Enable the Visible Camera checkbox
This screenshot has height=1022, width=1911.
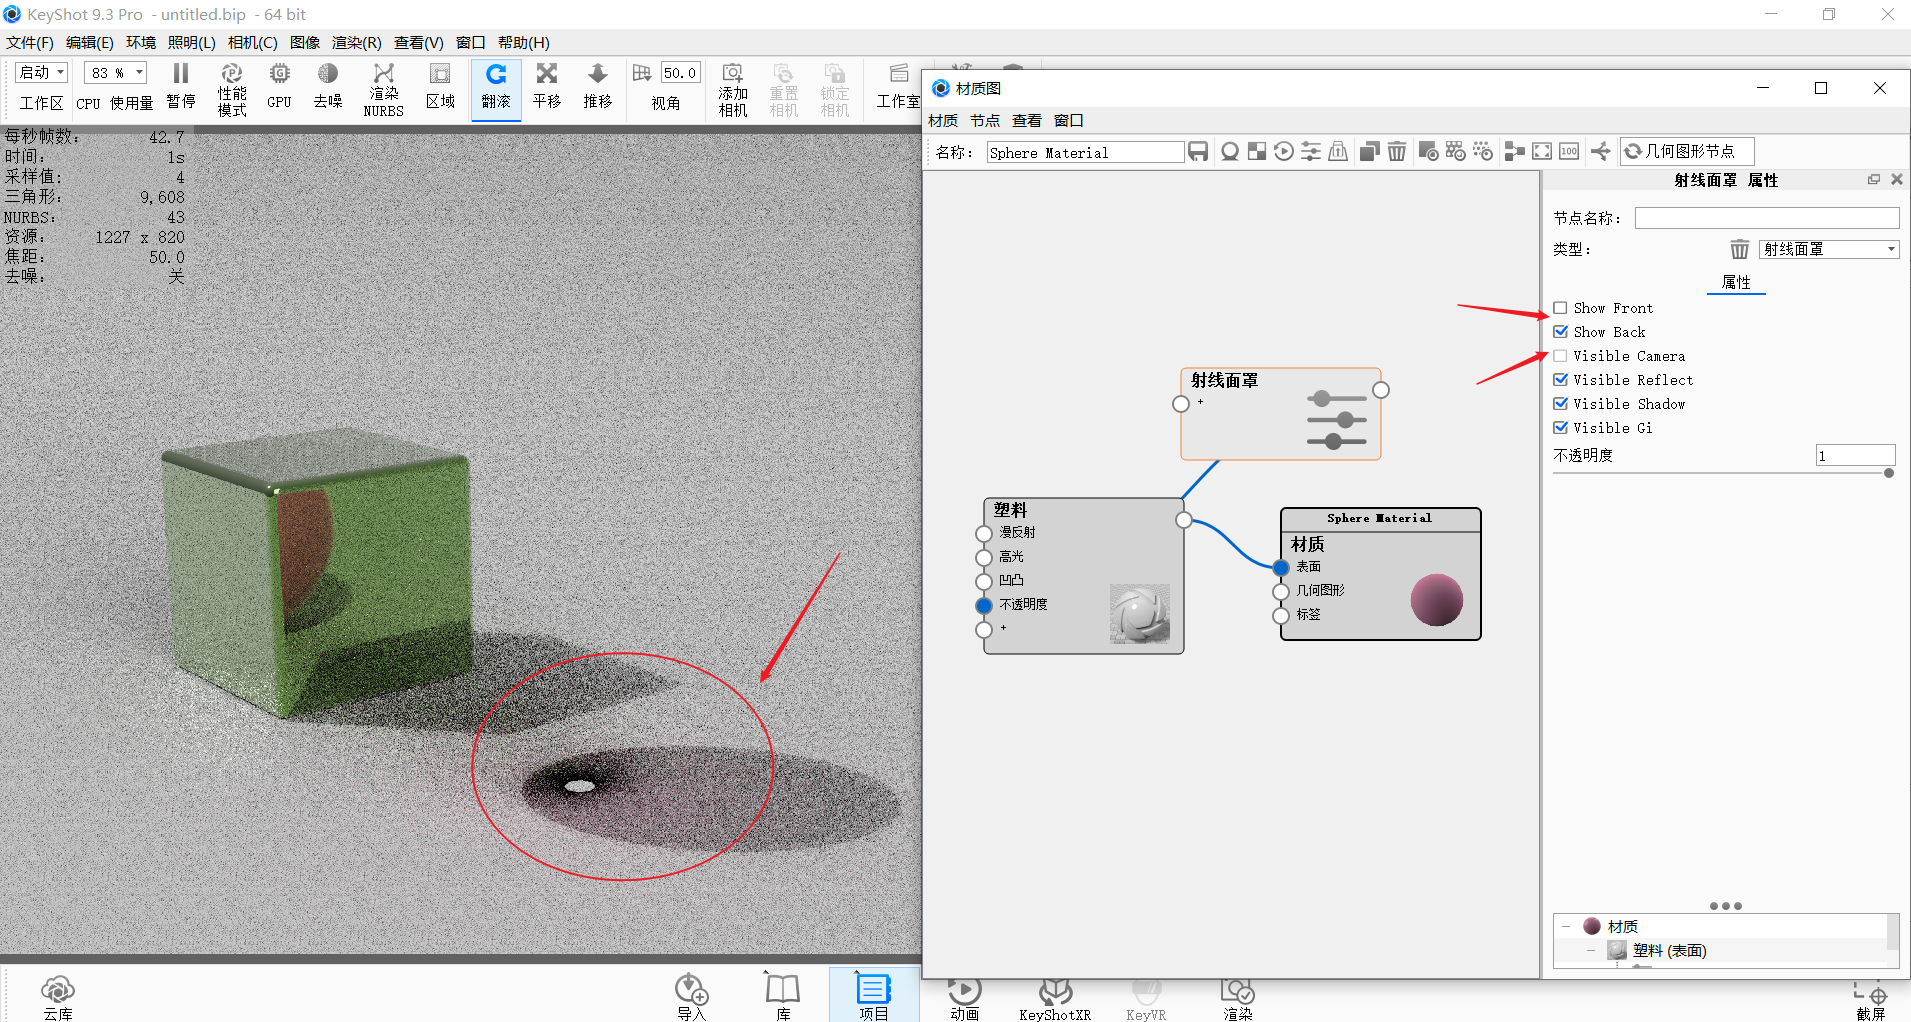tap(1560, 356)
